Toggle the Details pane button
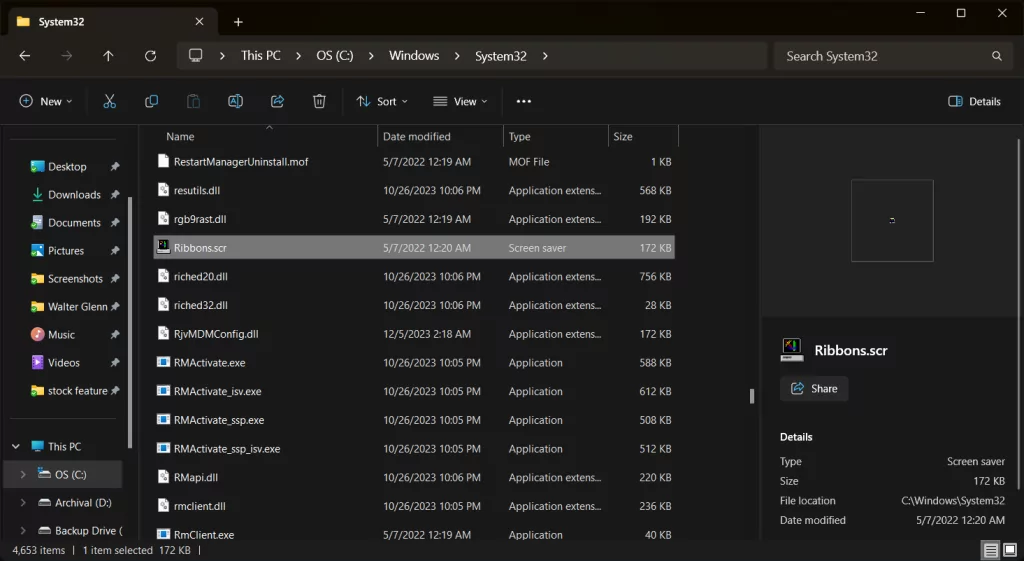Viewport: 1024px width, 561px height. click(x=974, y=101)
